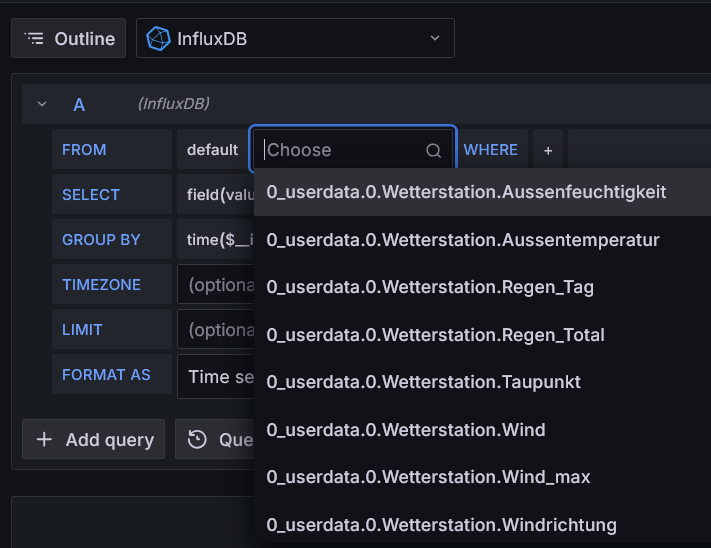Click the FORMAT AS label
Screen dimensions: 711x548
tap(106, 375)
